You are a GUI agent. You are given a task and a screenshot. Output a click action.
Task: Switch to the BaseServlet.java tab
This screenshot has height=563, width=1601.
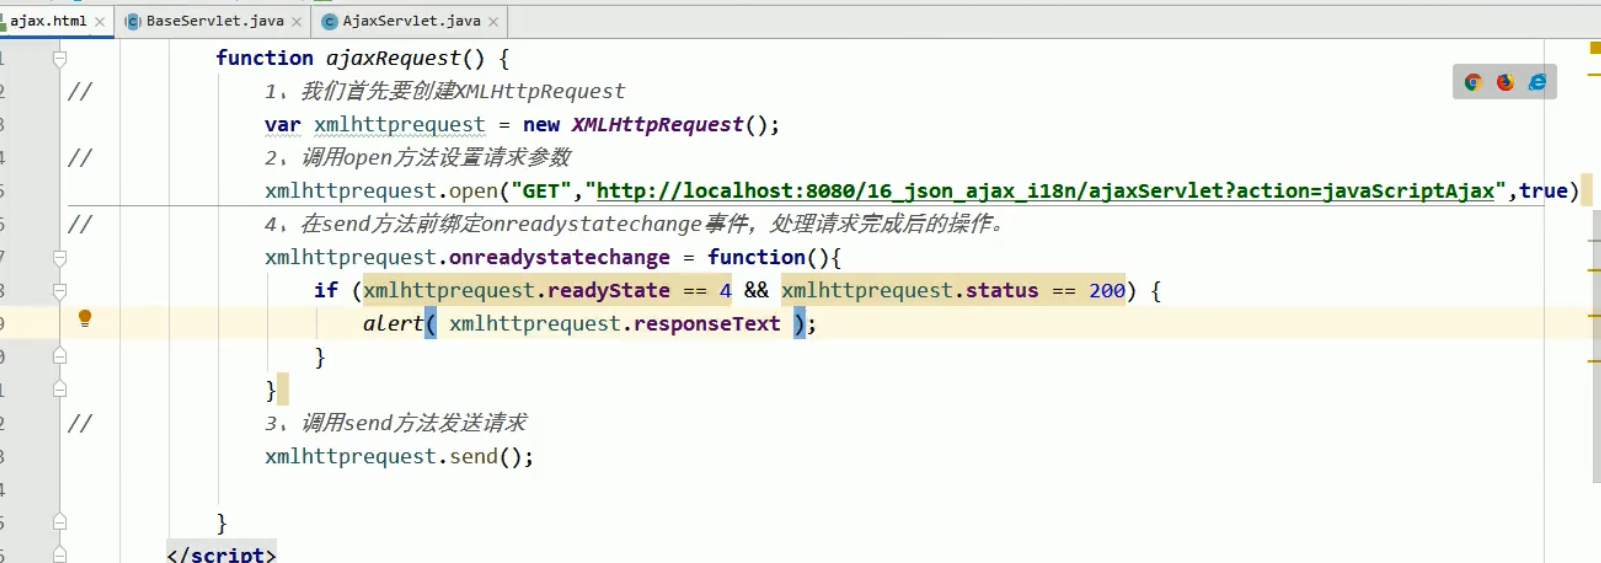tap(214, 20)
